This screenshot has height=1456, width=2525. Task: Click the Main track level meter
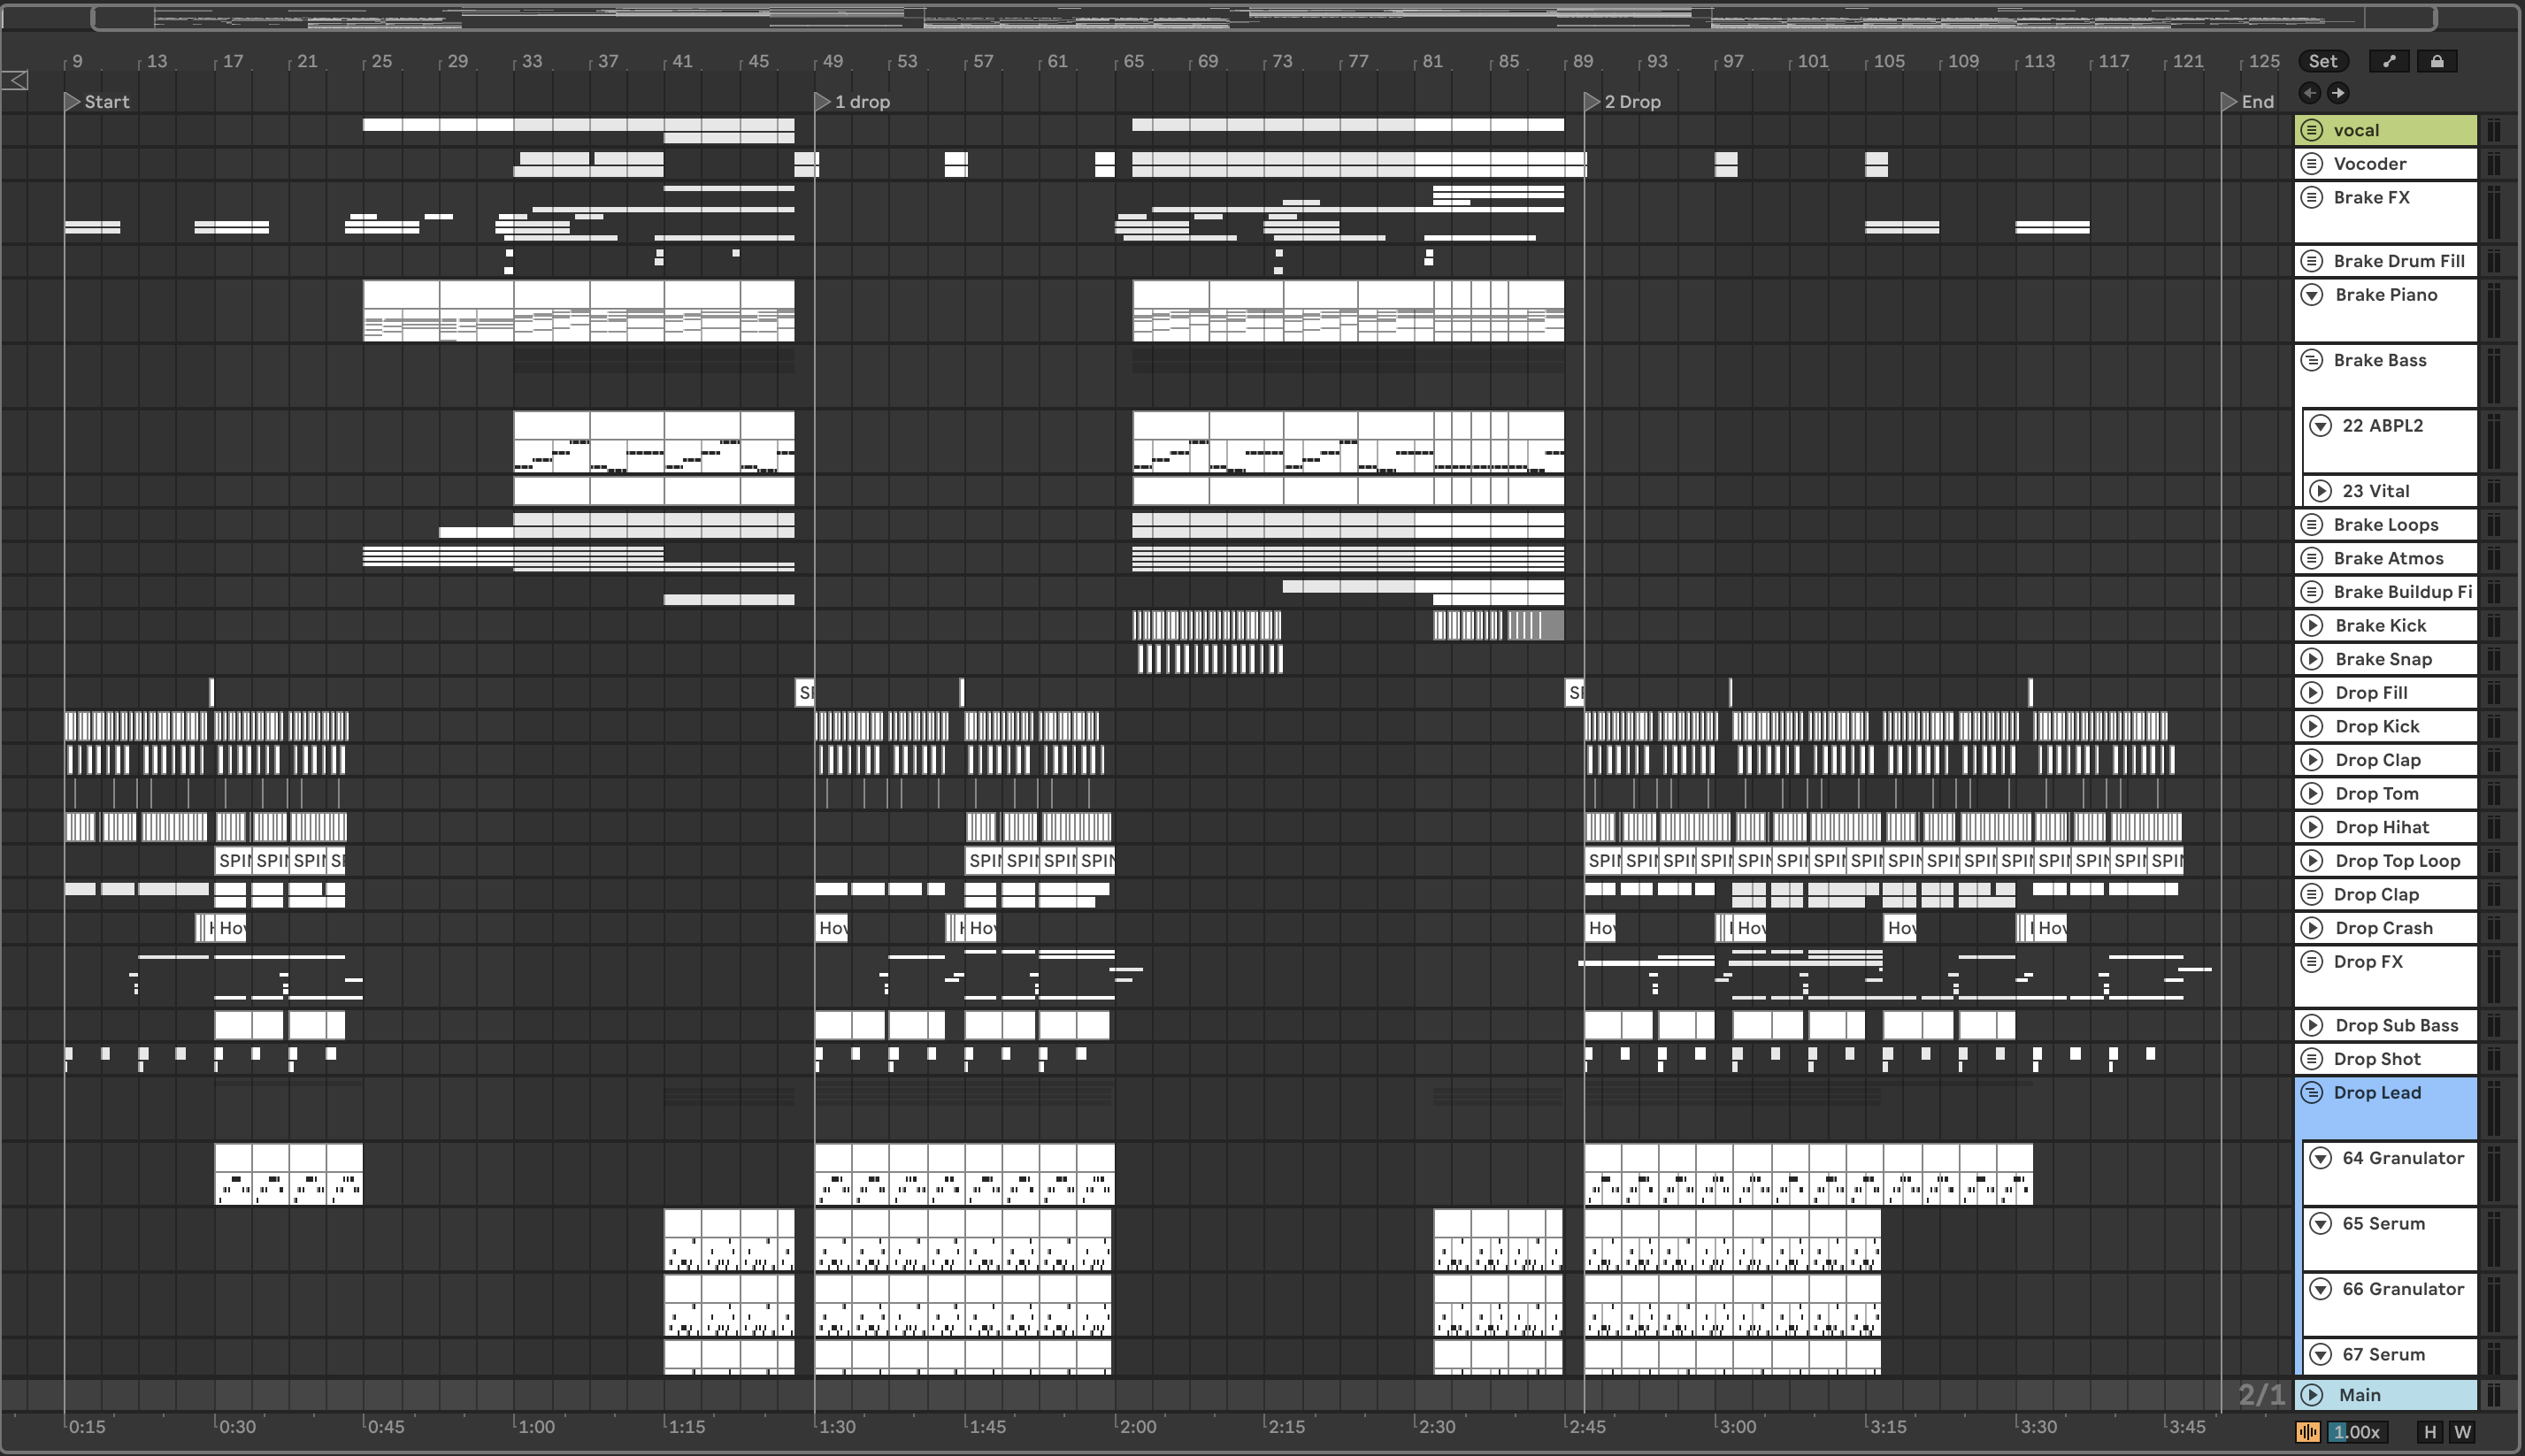pyautogui.click(x=2494, y=1395)
